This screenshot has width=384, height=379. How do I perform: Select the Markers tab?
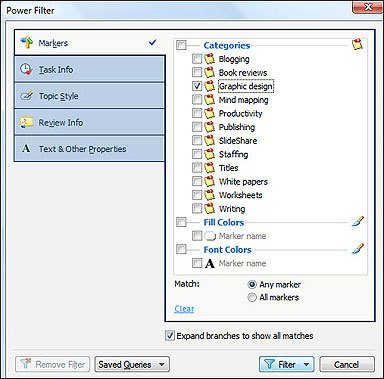pos(89,43)
